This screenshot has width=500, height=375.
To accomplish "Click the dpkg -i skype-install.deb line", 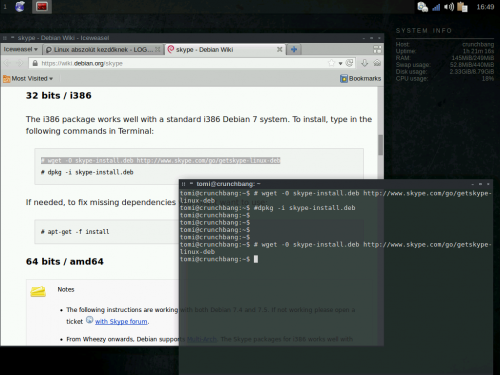I will [87, 172].
